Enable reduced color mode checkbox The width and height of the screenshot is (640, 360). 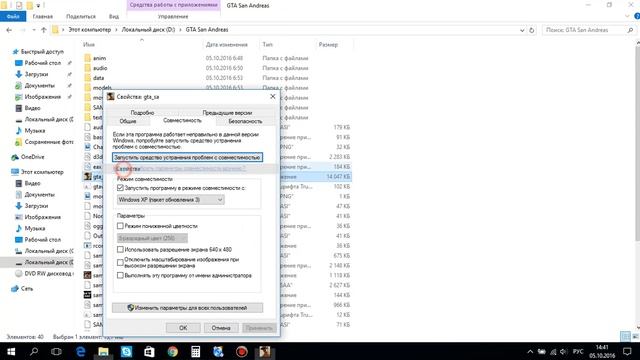click(x=120, y=226)
